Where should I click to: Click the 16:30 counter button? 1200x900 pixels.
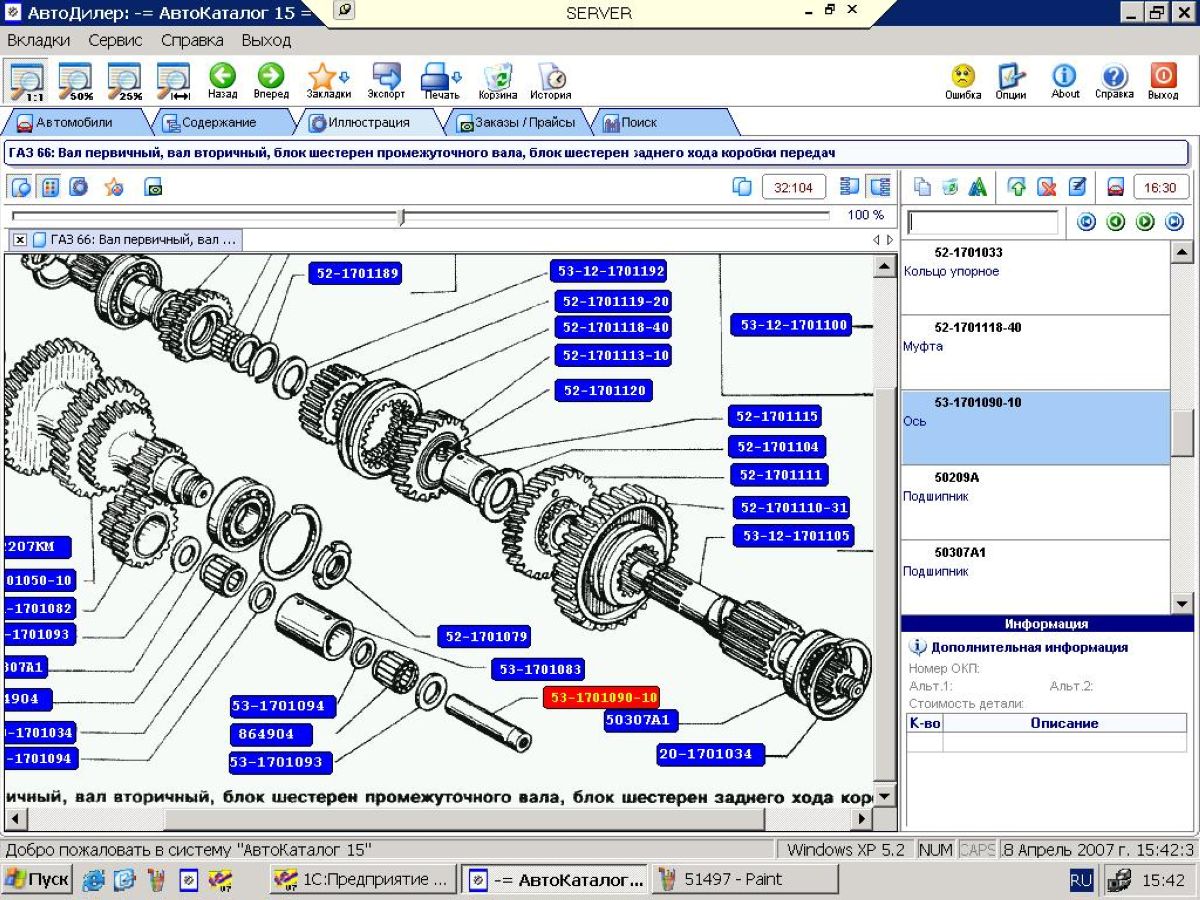click(1160, 187)
